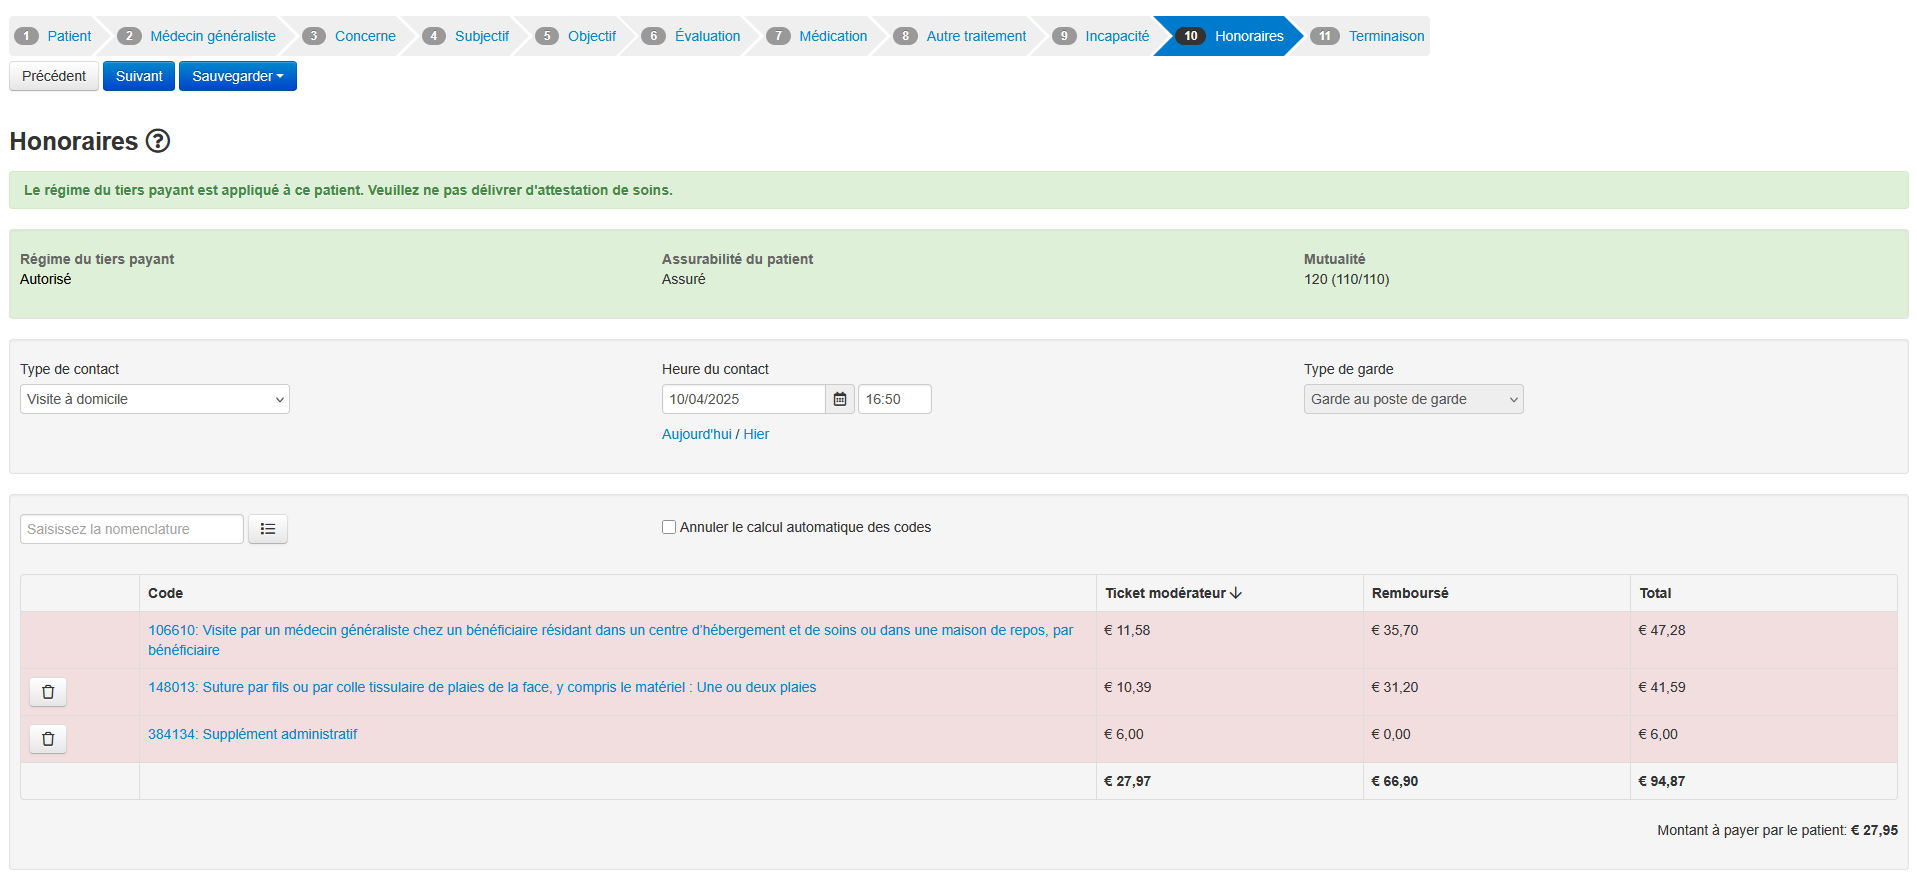Select the € 66,90 remboursé sum
The height and width of the screenshot is (880, 1917).
click(1395, 781)
